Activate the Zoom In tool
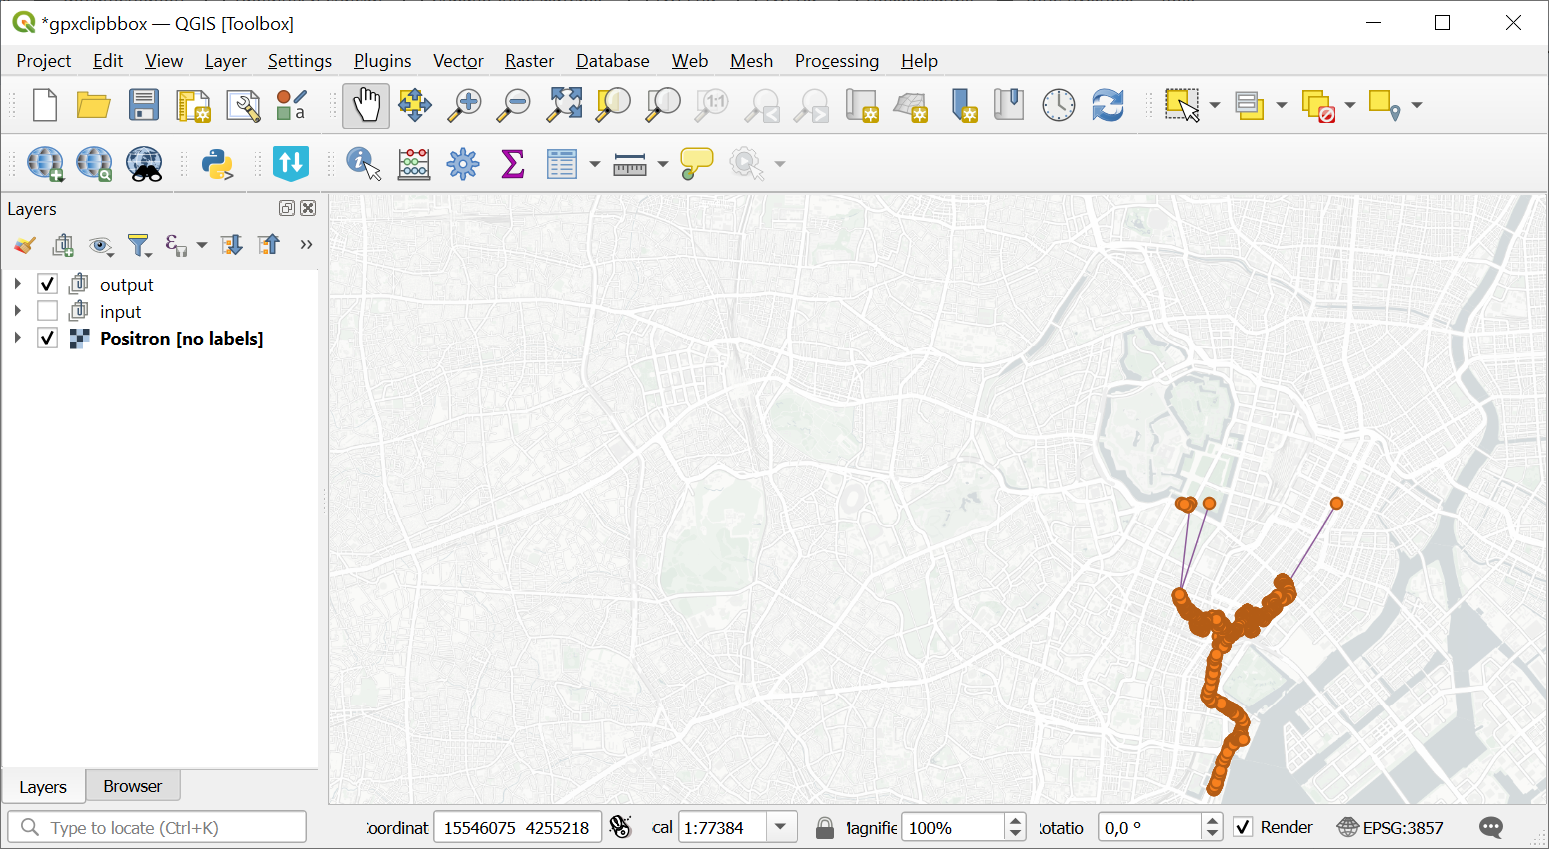 464,105
